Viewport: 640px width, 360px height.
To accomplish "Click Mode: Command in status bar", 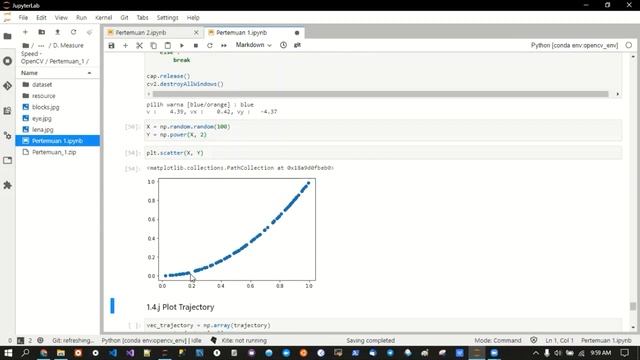I will pyautogui.click(x=498, y=340).
